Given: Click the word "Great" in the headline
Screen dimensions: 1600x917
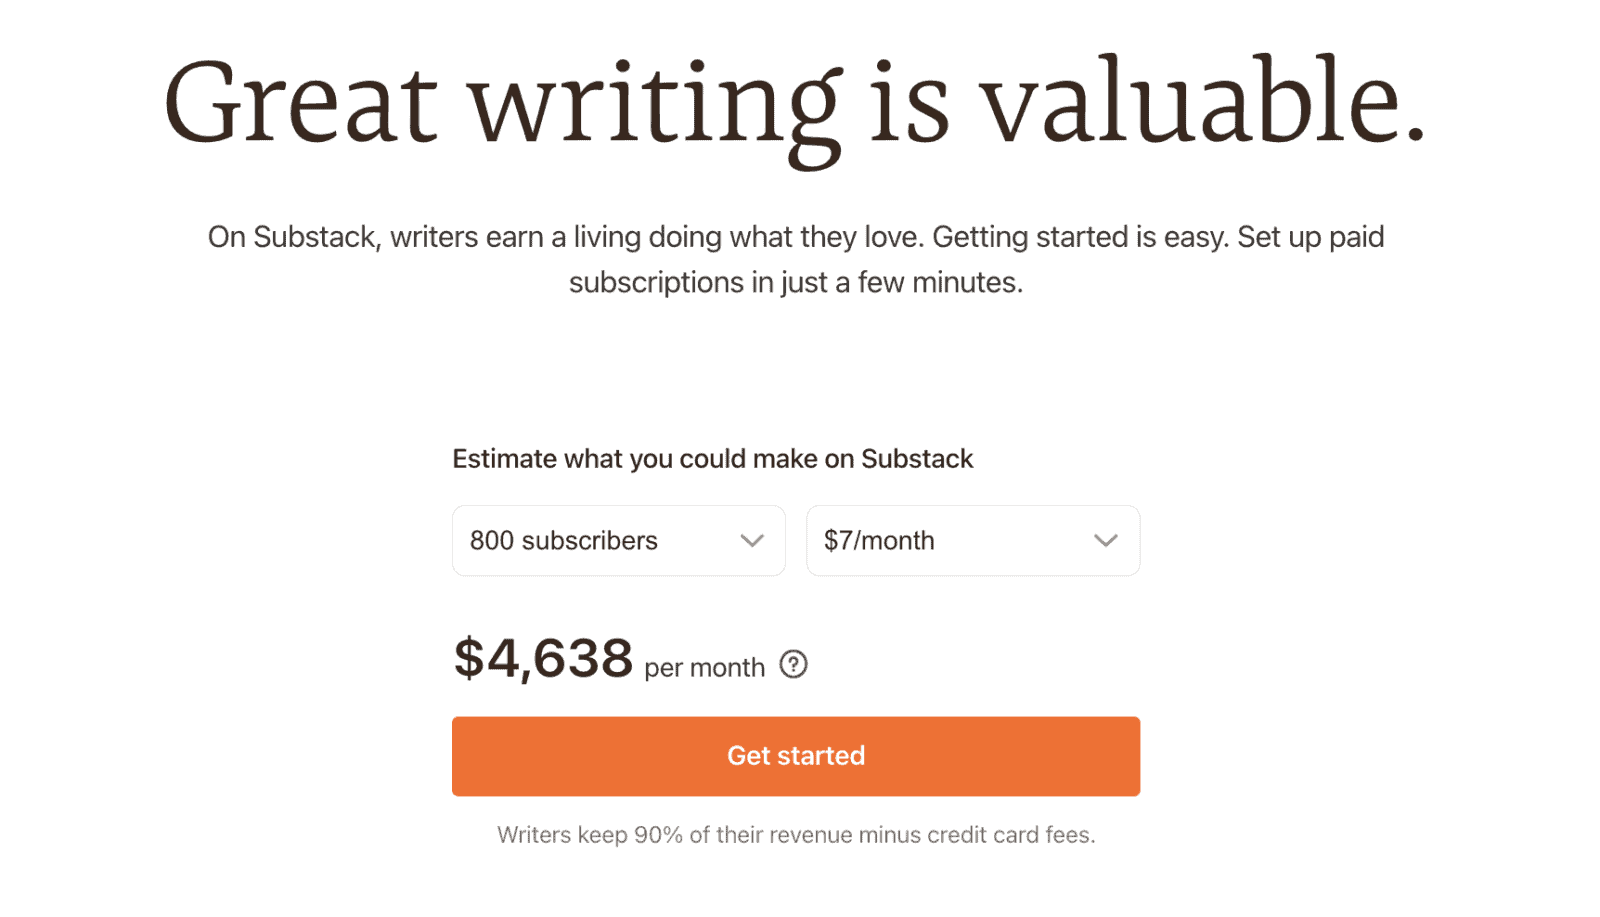Looking at the screenshot, I should (x=300, y=105).
